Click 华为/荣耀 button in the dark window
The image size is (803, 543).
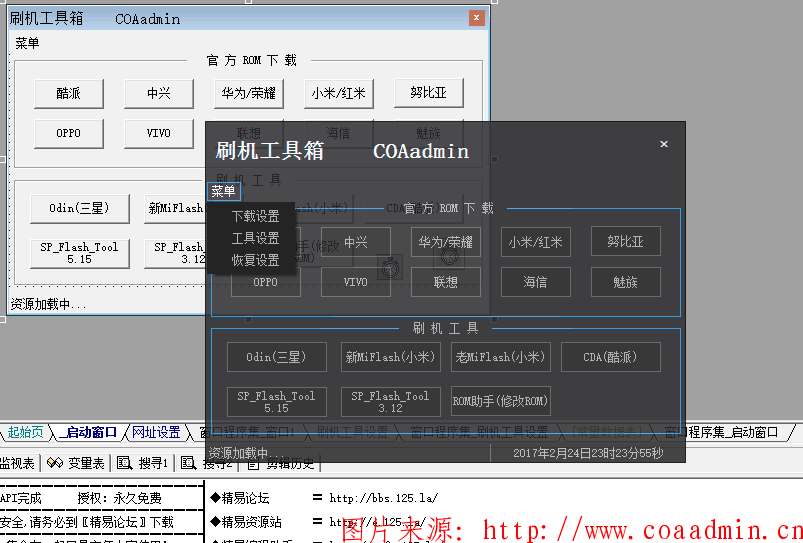point(446,242)
